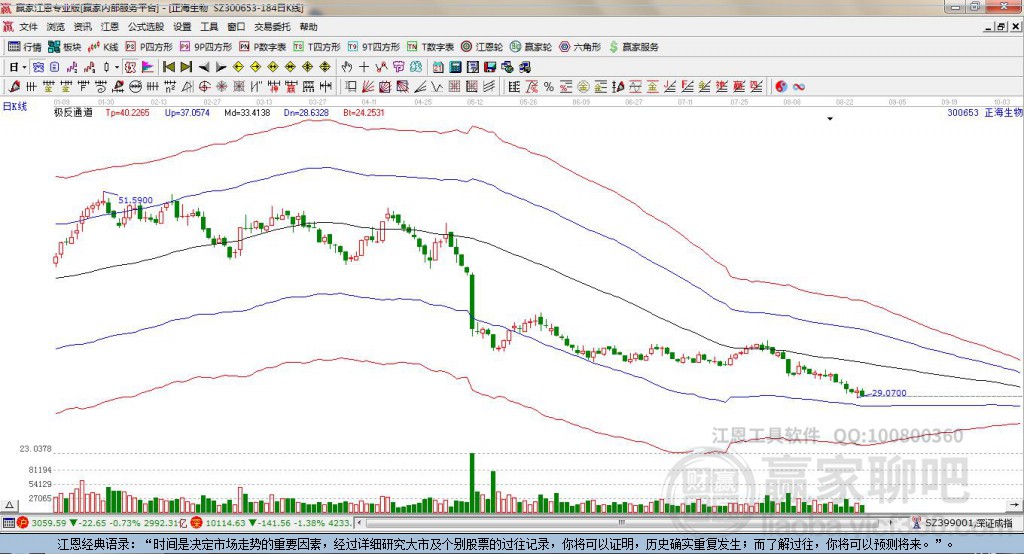This screenshot has height=554, width=1024.
Task: Click the red-blue yin-yang icon
Action: (780, 86)
